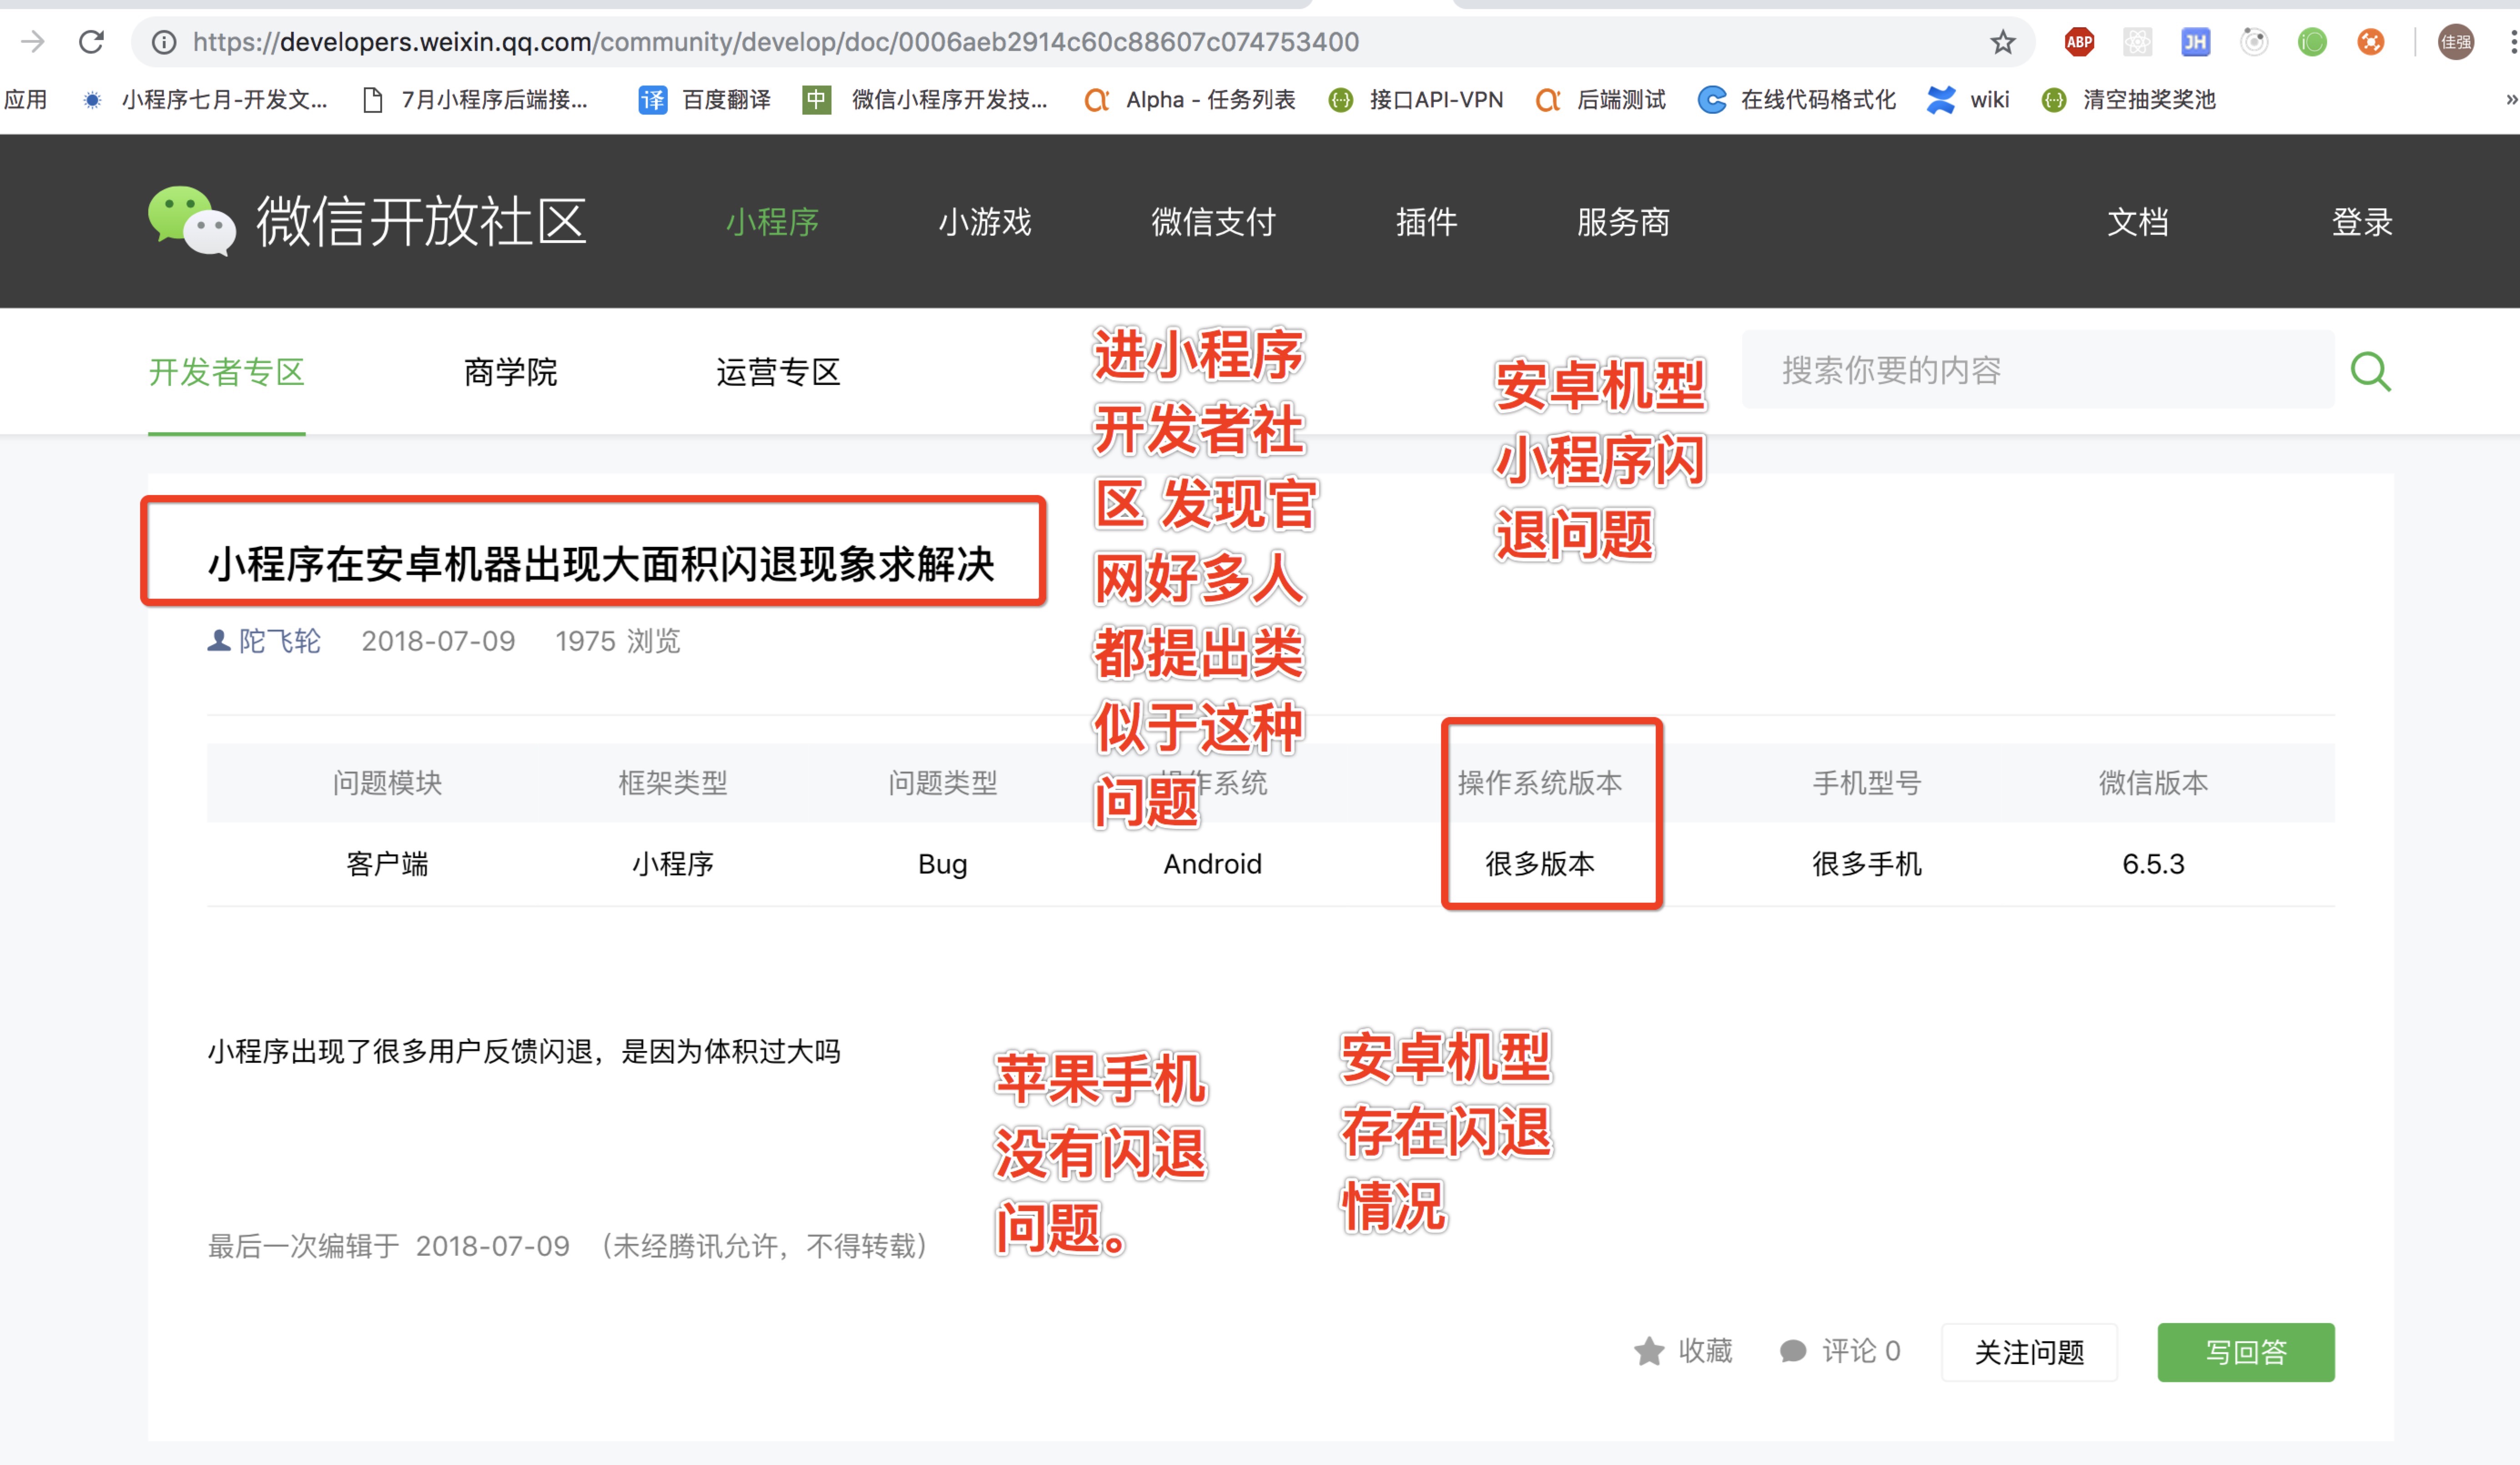Open the 百度翻译 bookmark

pyautogui.click(x=705, y=99)
